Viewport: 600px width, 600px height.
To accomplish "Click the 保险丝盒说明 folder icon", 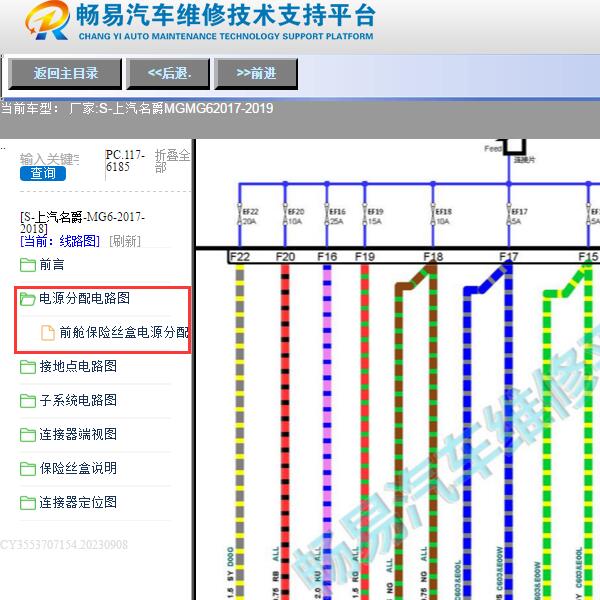I will 28,469.
